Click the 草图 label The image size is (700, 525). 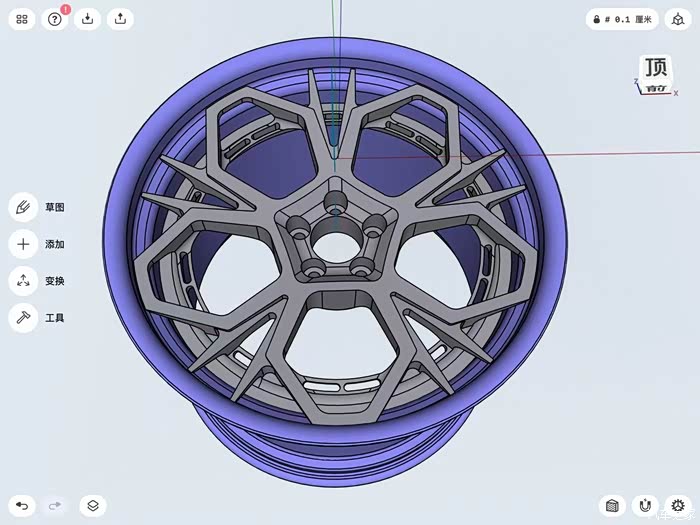coord(54,207)
